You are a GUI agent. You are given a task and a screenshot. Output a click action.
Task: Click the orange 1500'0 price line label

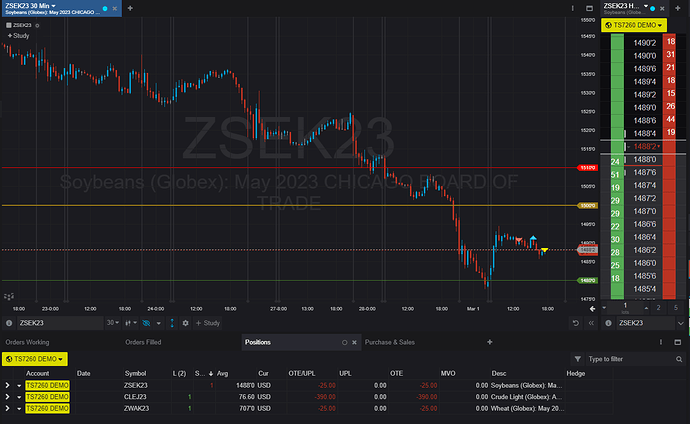click(x=587, y=205)
